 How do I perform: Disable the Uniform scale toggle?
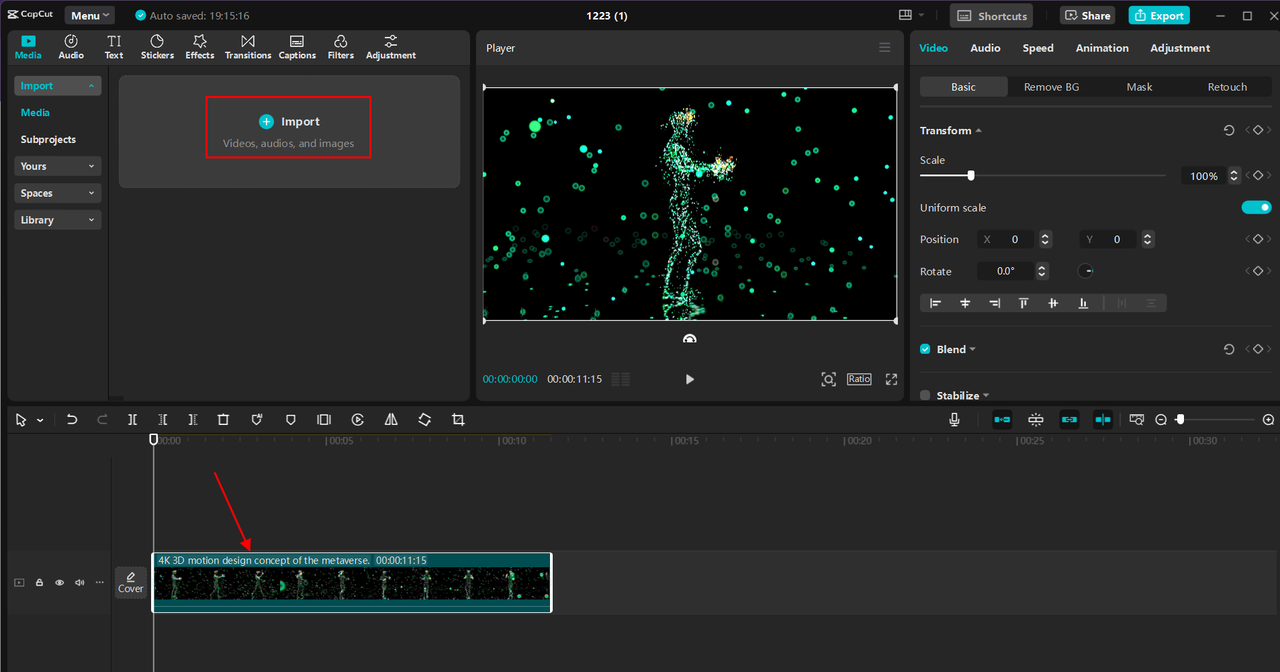click(x=1256, y=207)
